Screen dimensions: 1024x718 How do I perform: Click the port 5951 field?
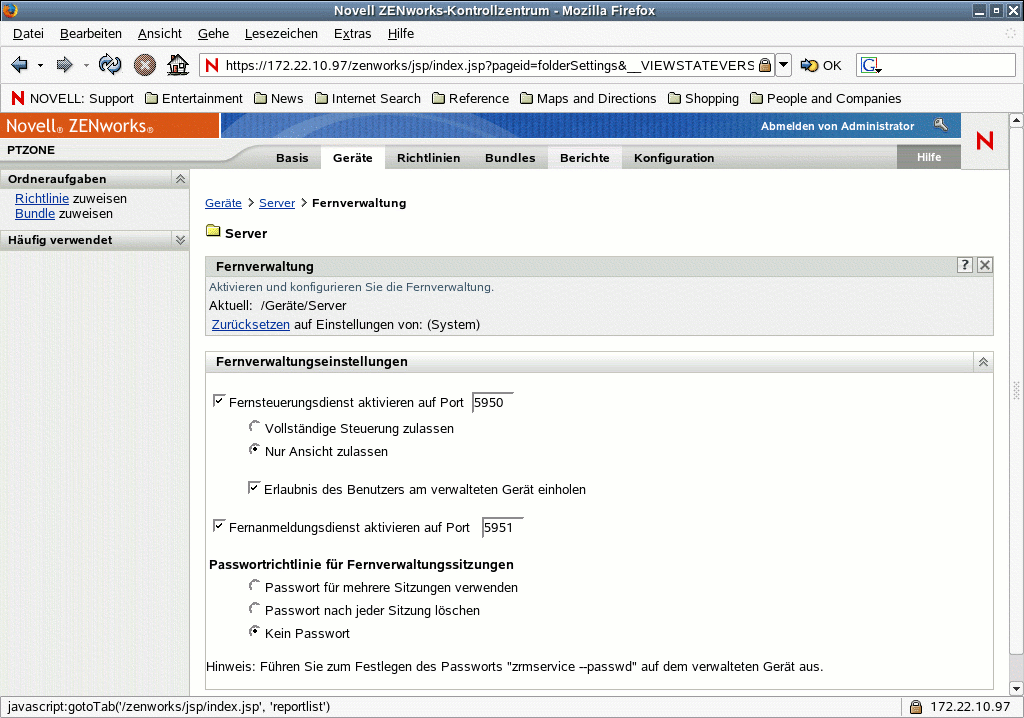pyautogui.click(x=503, y=527)
